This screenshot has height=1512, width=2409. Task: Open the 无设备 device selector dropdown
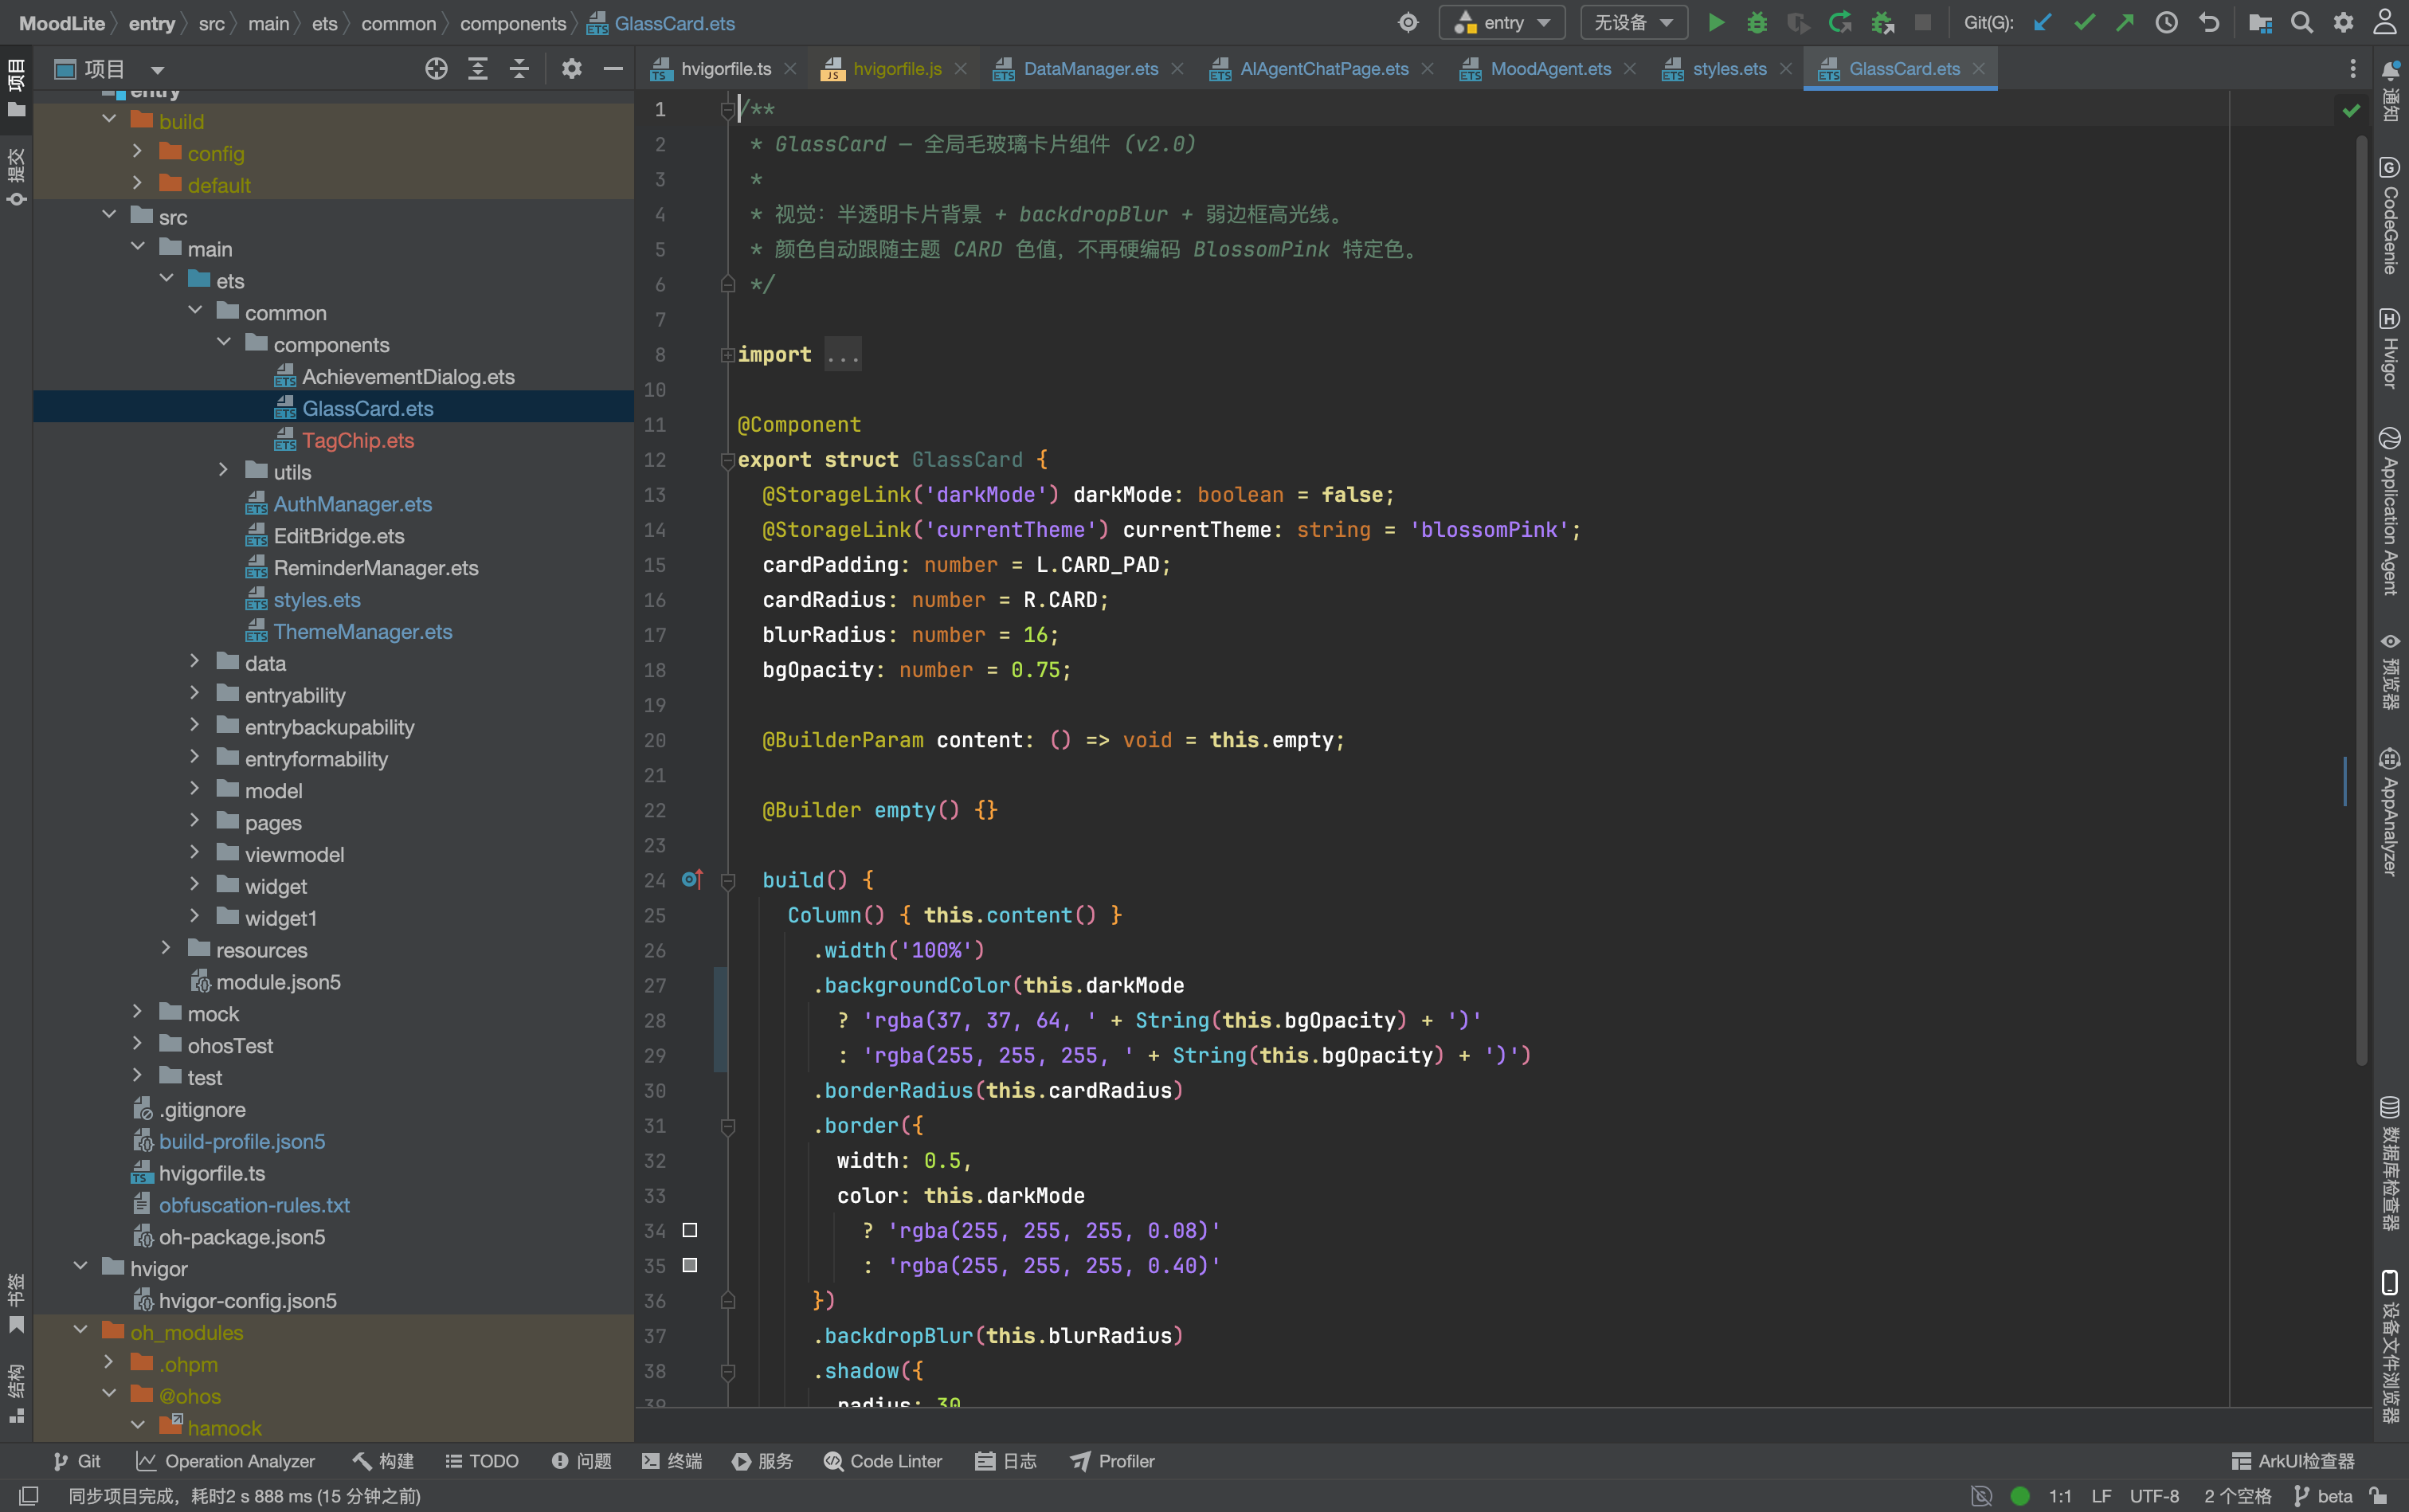[x=1633, y=23]
